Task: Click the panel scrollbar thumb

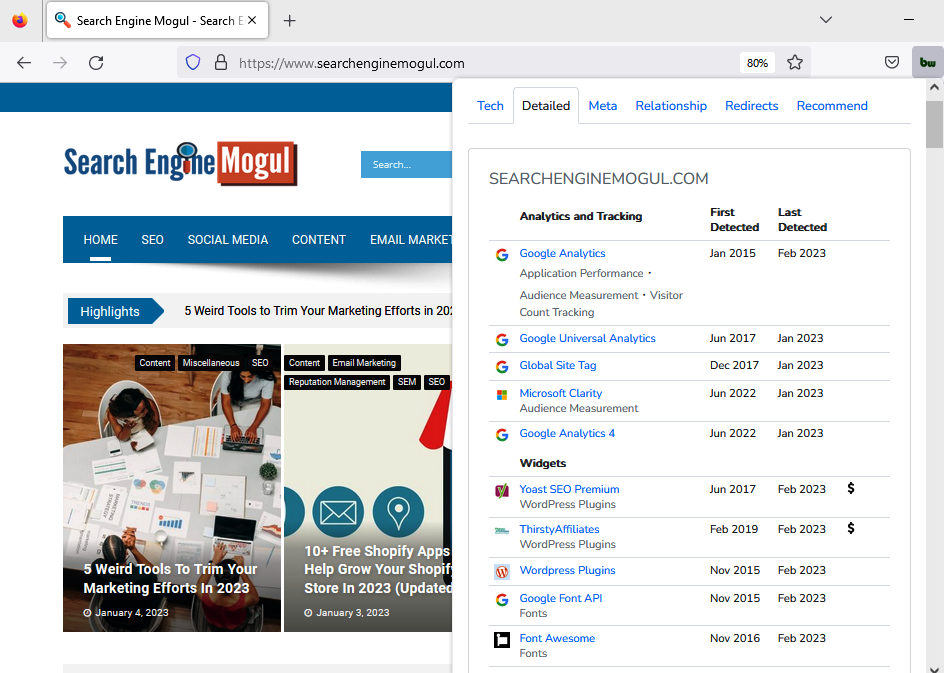Action: click(934, 124)
